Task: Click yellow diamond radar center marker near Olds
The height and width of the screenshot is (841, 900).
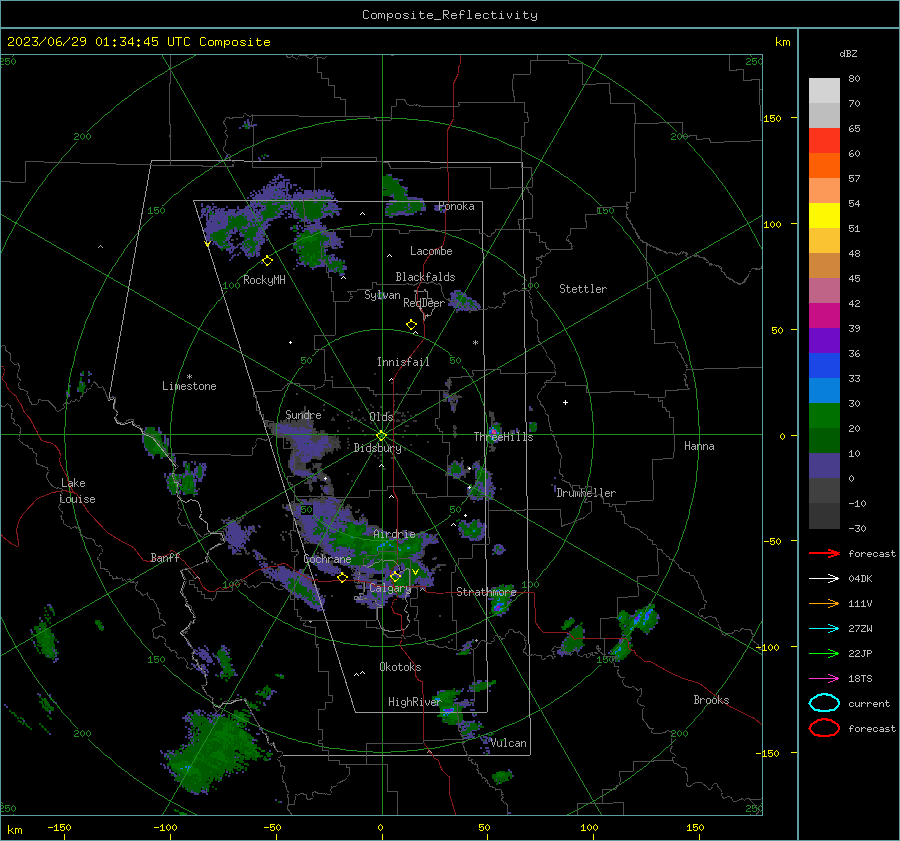Action: point(381,436)
